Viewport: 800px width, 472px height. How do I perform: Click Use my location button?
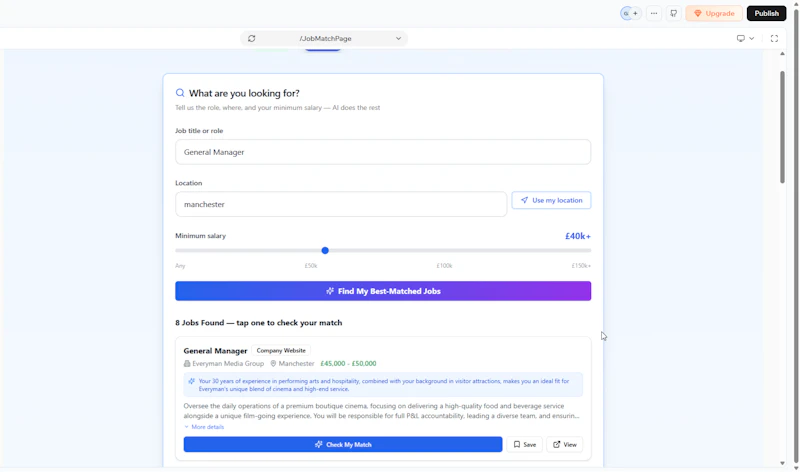[x=551, y=200]
